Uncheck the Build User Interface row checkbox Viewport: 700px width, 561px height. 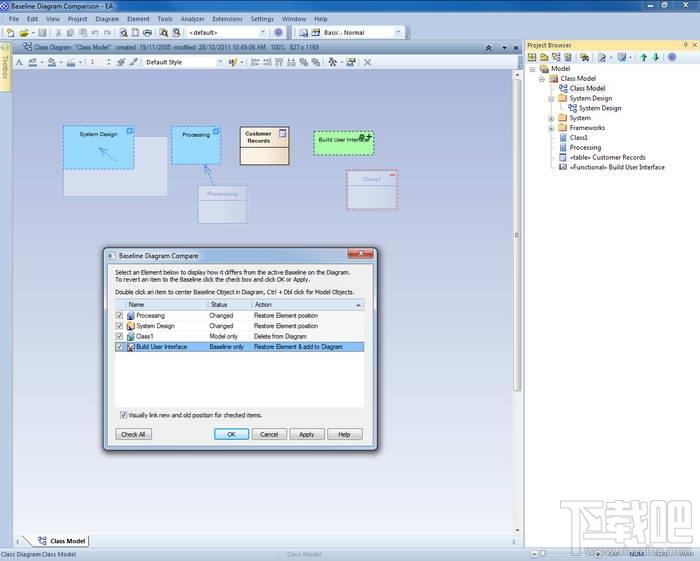[119, 346]
